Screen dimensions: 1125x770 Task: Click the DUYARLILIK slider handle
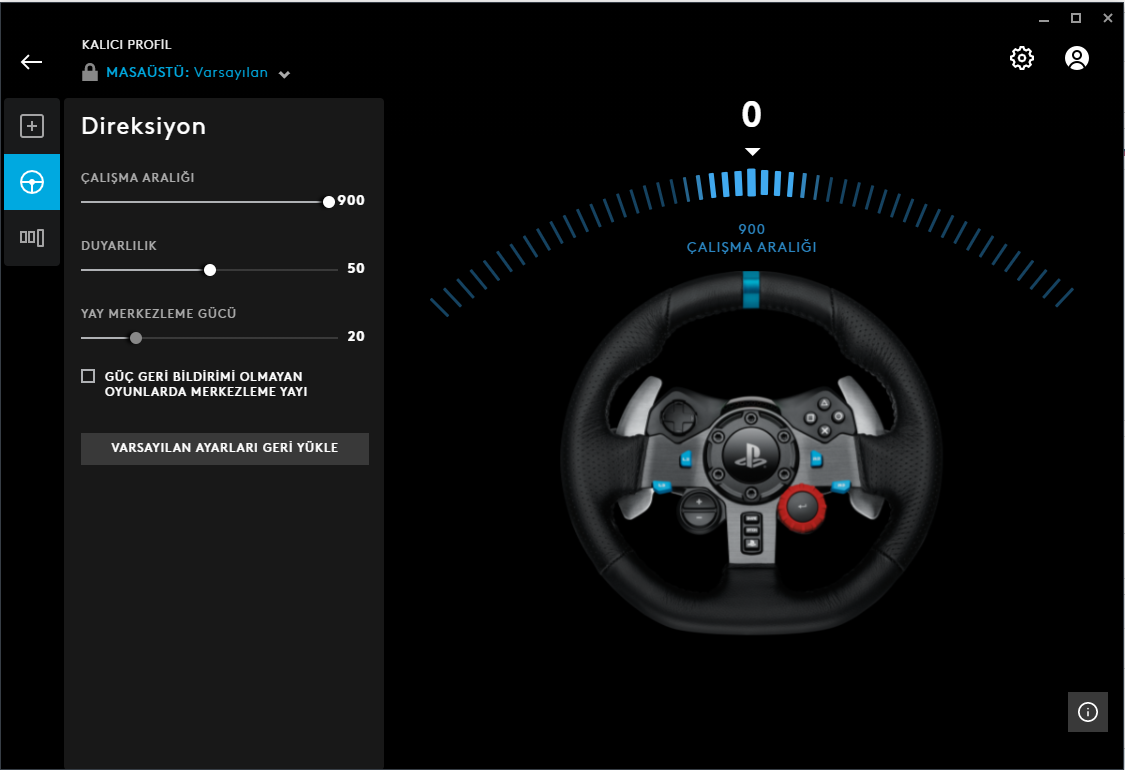(x=210, y=270)
